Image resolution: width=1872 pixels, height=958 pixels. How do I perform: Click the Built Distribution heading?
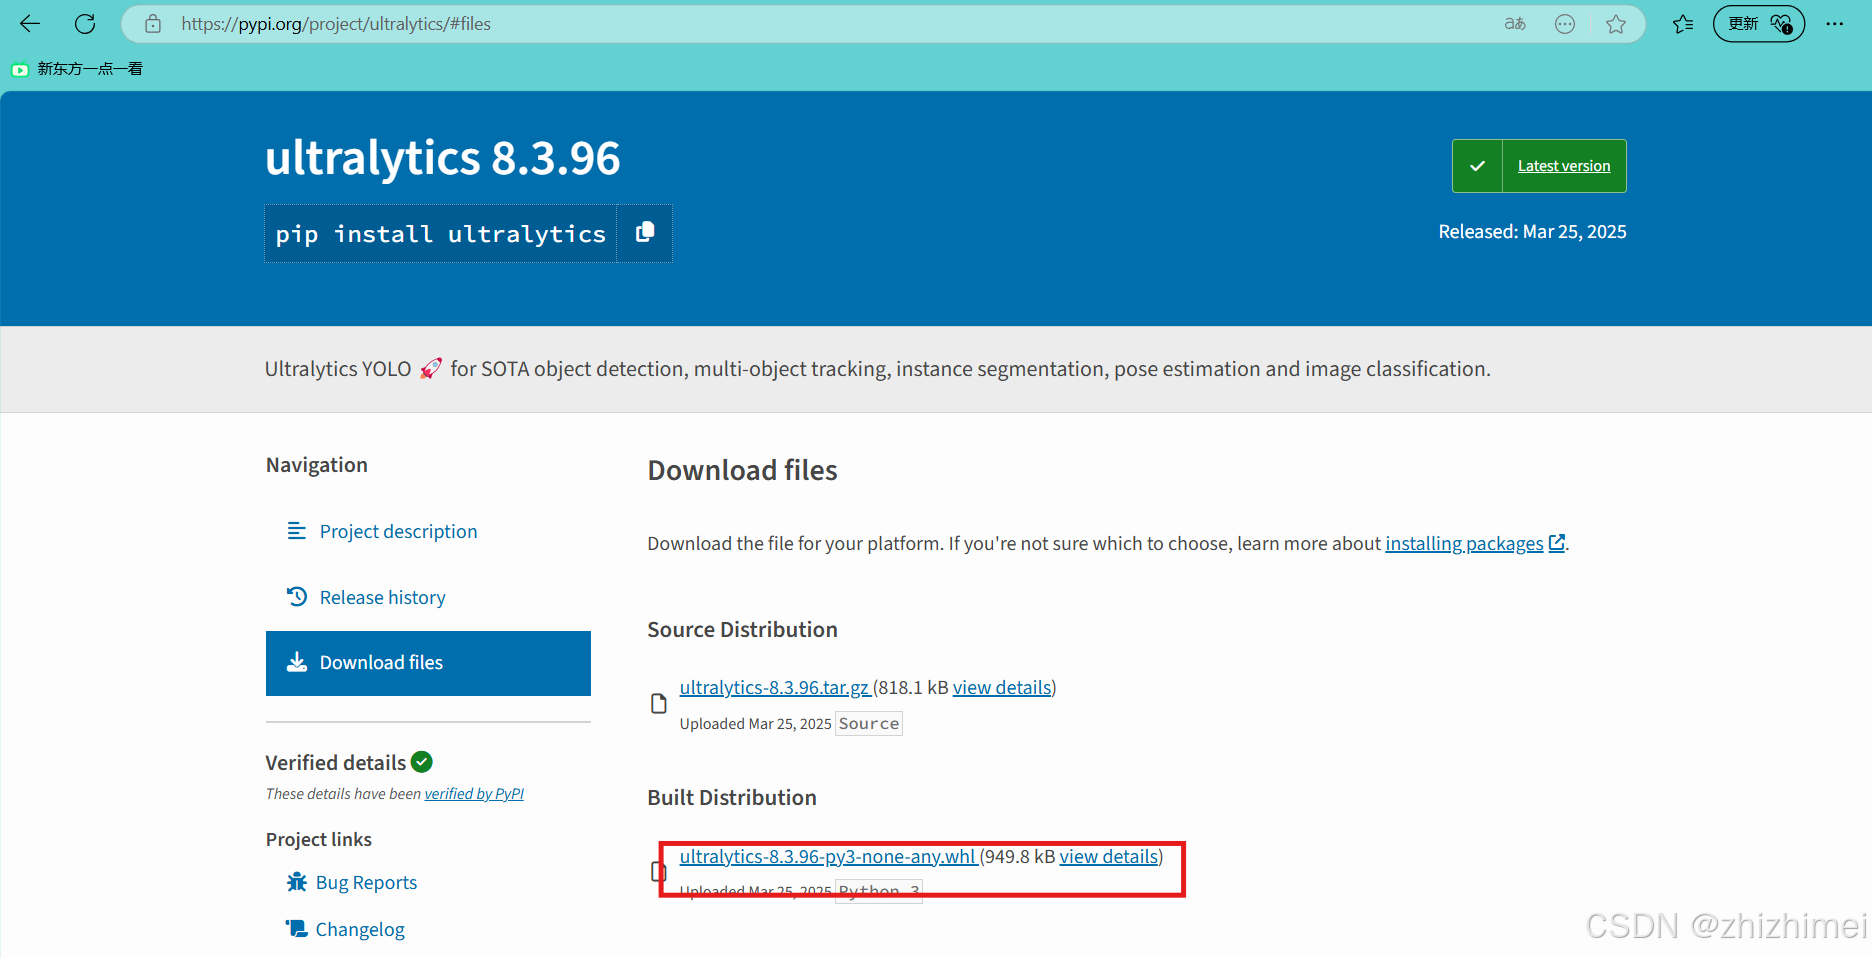732,797
